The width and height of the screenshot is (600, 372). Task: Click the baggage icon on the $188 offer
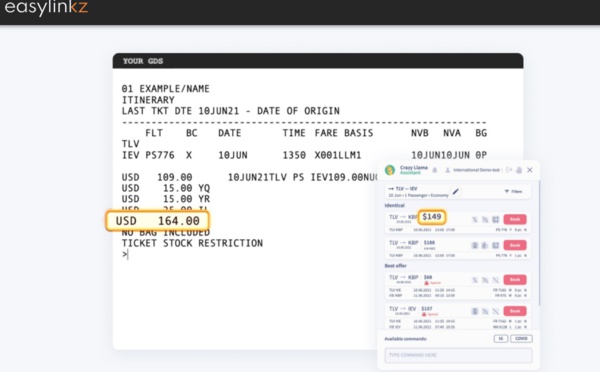pos(475,245)
